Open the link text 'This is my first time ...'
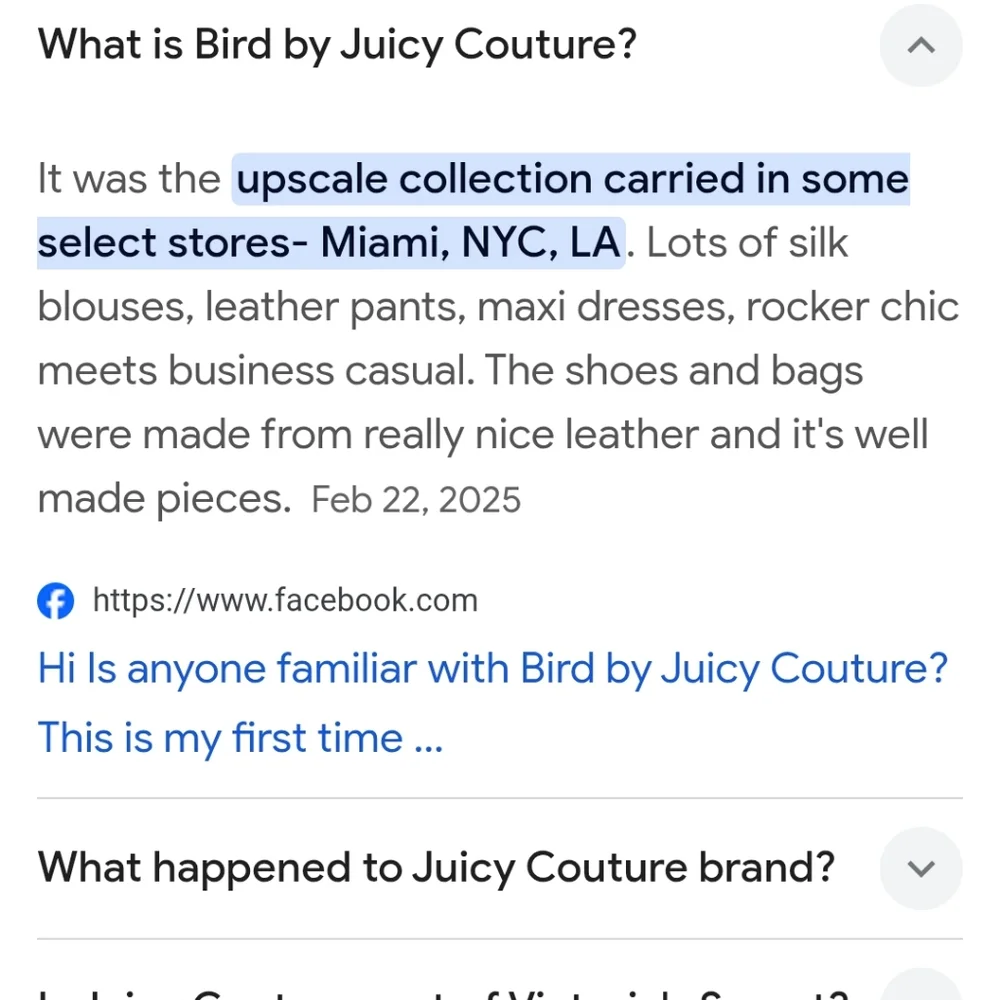 (240, 737)
